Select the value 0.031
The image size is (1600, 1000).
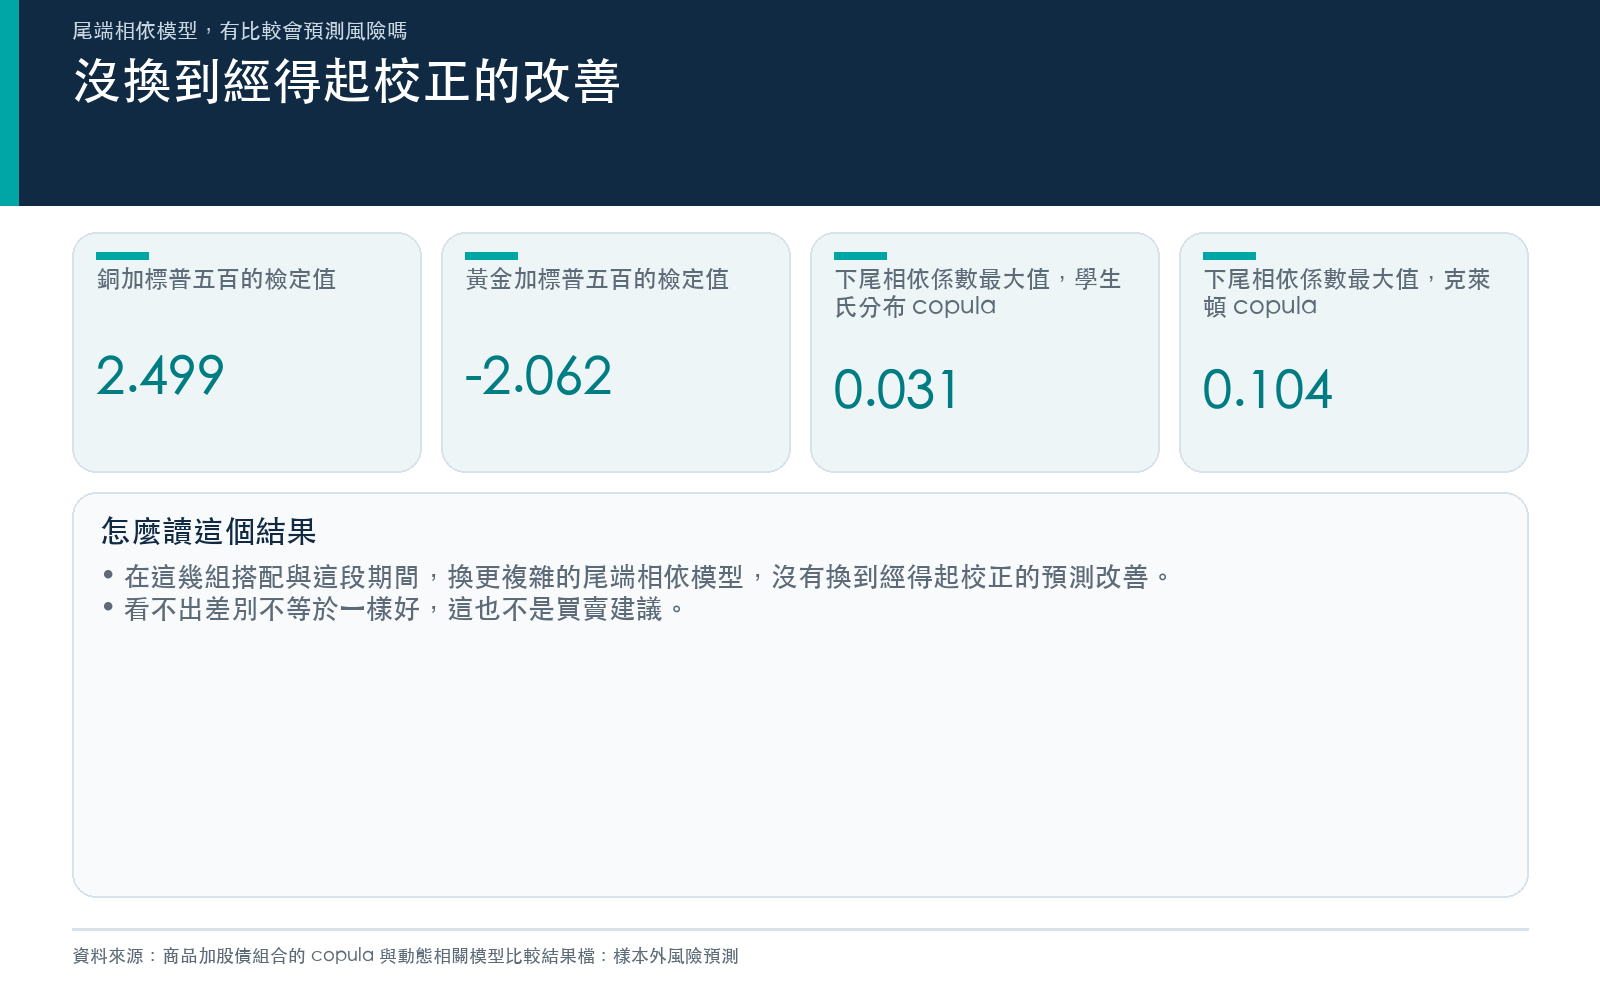pyautogui.click(x=896, y=390)
